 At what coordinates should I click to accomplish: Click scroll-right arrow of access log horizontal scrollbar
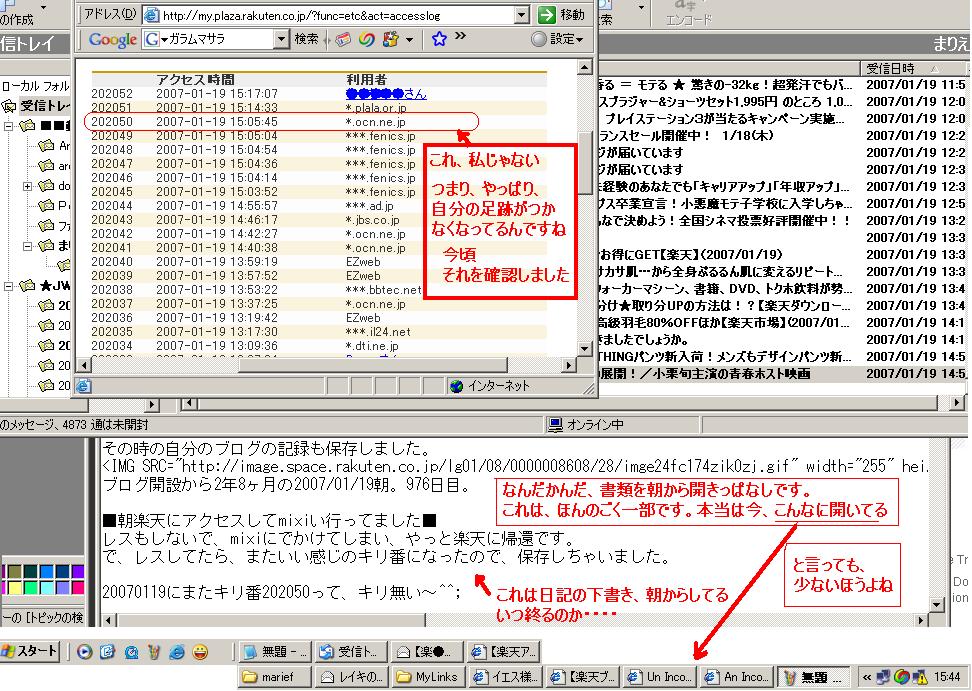click(569, 365)
